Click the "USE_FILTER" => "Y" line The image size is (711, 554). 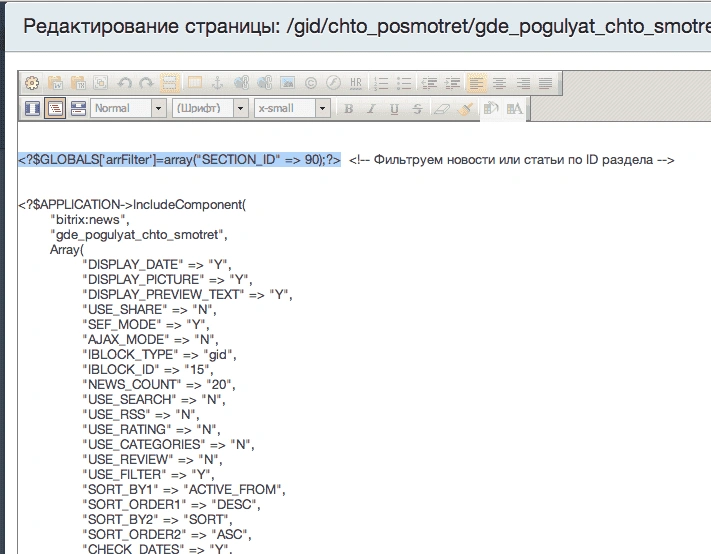[x=148, y=474]
